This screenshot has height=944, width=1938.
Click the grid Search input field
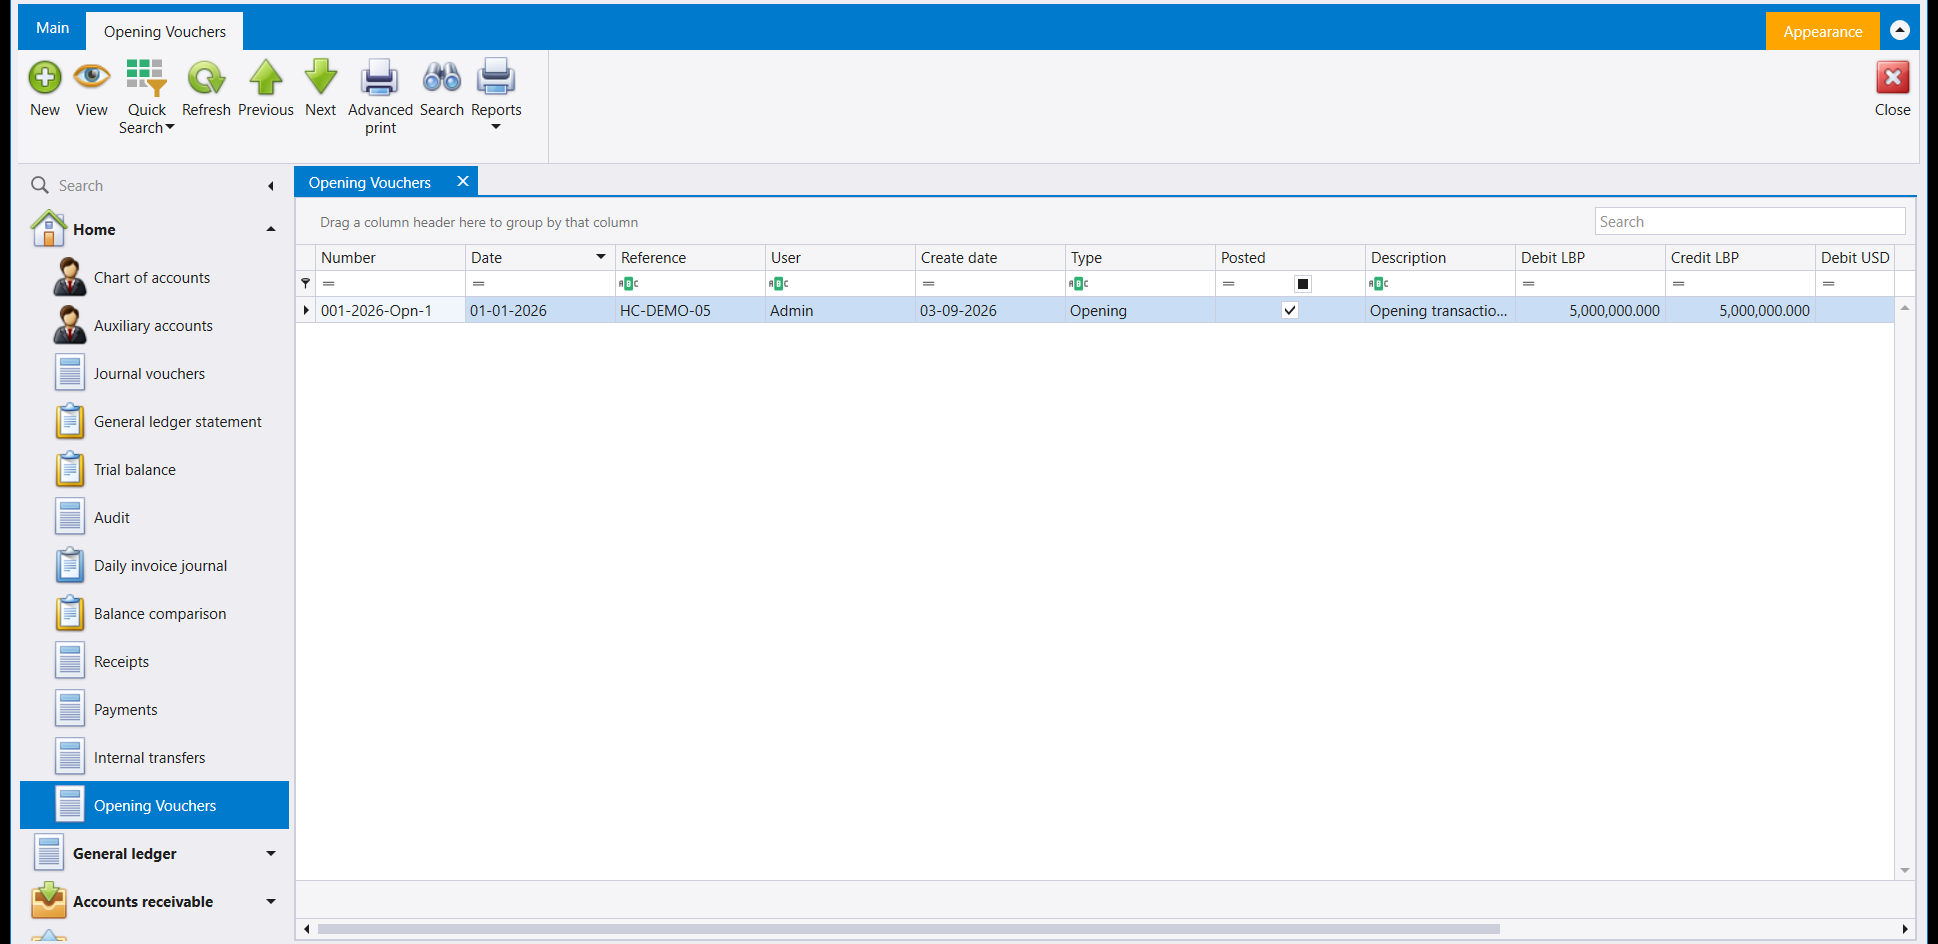(x=1750, y=222)
